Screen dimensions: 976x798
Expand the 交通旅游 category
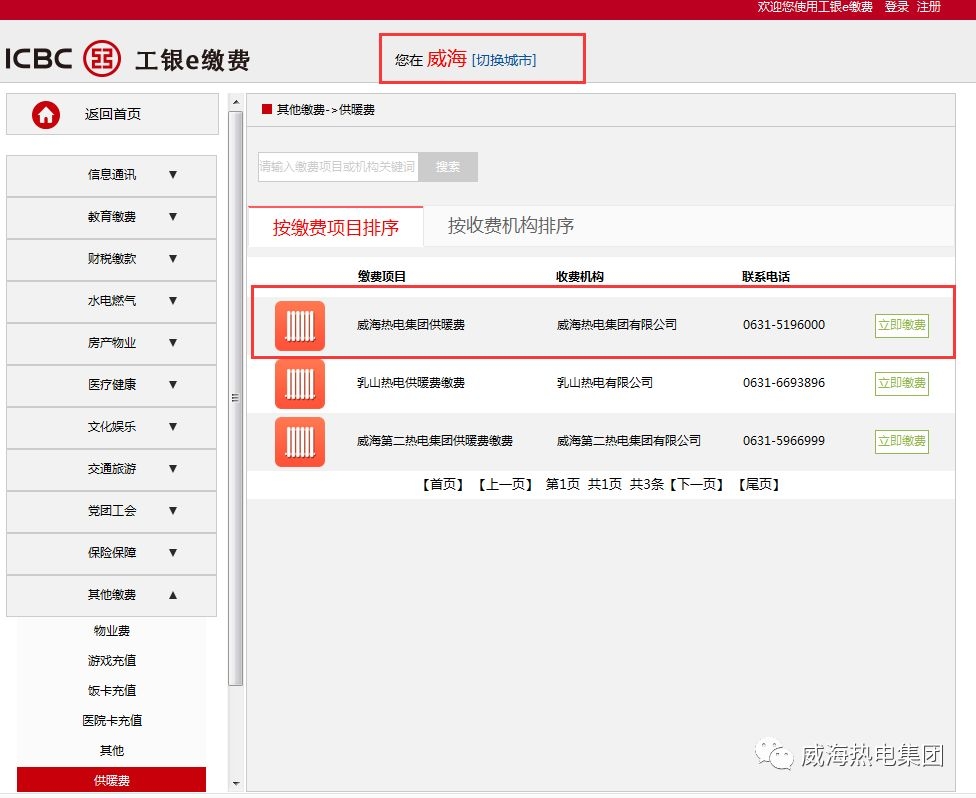(x=111, y=469)
